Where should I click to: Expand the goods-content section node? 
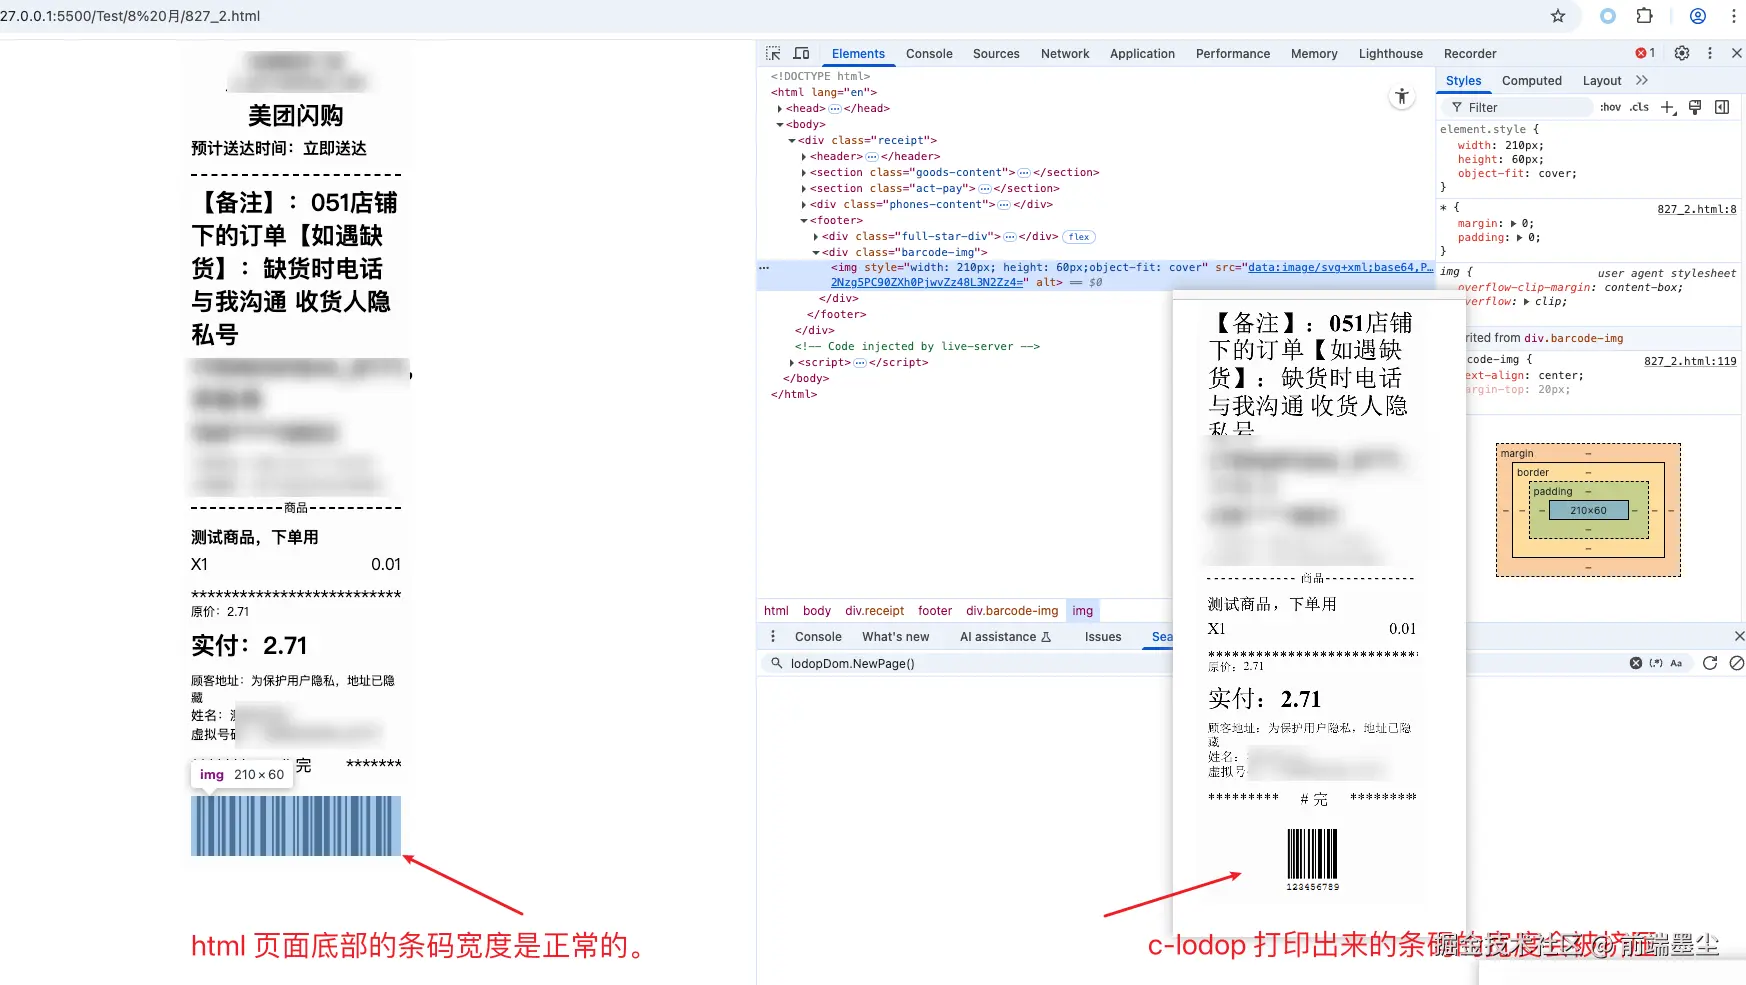pos(804,173)
